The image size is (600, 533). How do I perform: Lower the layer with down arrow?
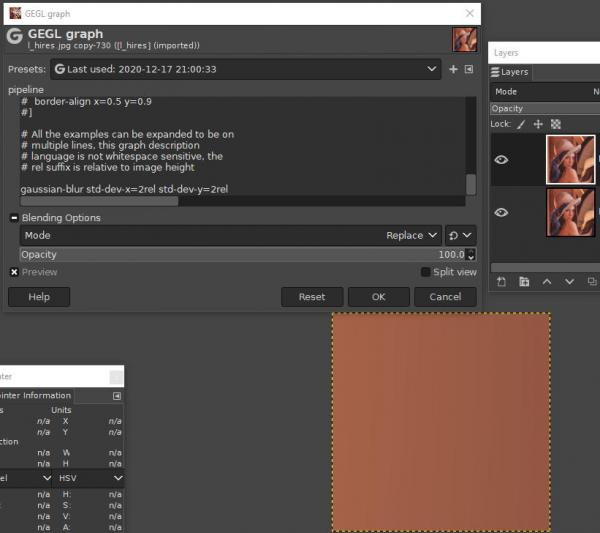569,282
